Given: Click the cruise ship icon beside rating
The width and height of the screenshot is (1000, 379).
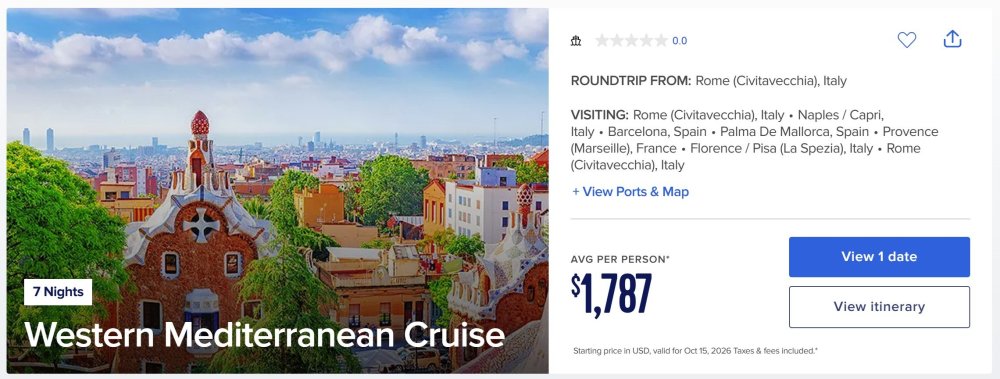Looking at the screenshot, I should click(x=576, y=41).
